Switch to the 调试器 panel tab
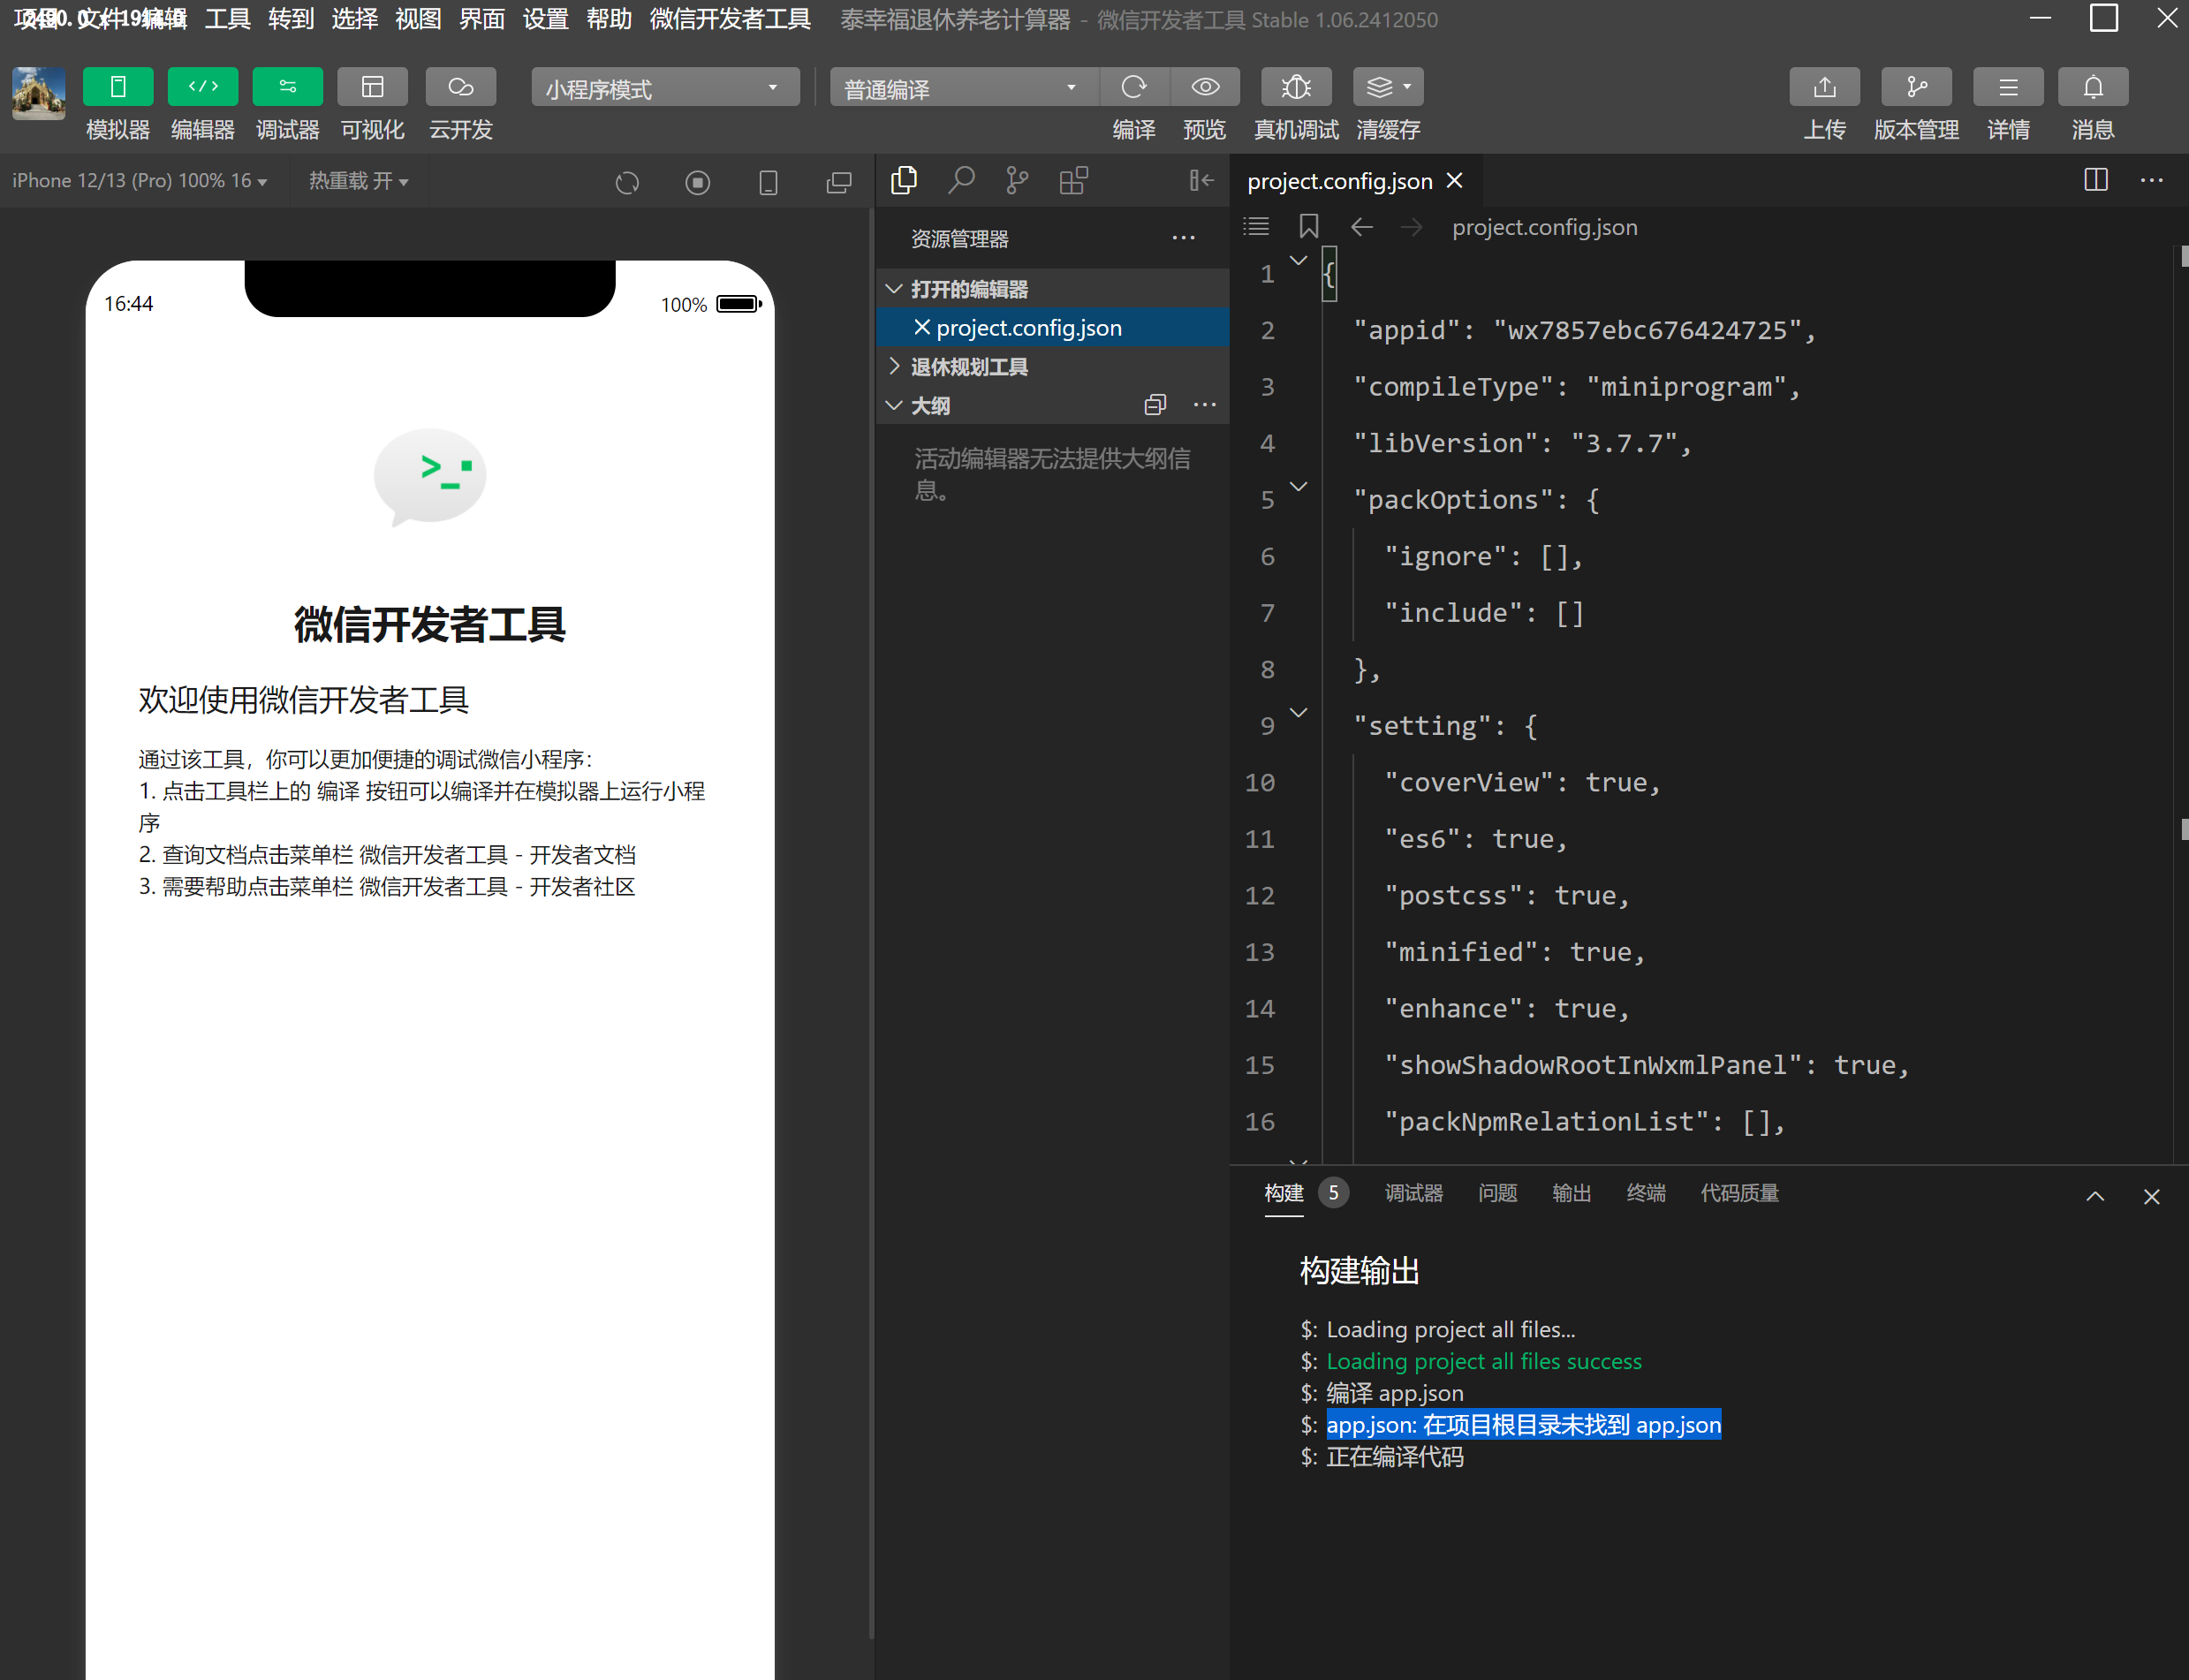This screenshot has width=2189, height=1680. pyautogui.click(x=1414, y=1193)
